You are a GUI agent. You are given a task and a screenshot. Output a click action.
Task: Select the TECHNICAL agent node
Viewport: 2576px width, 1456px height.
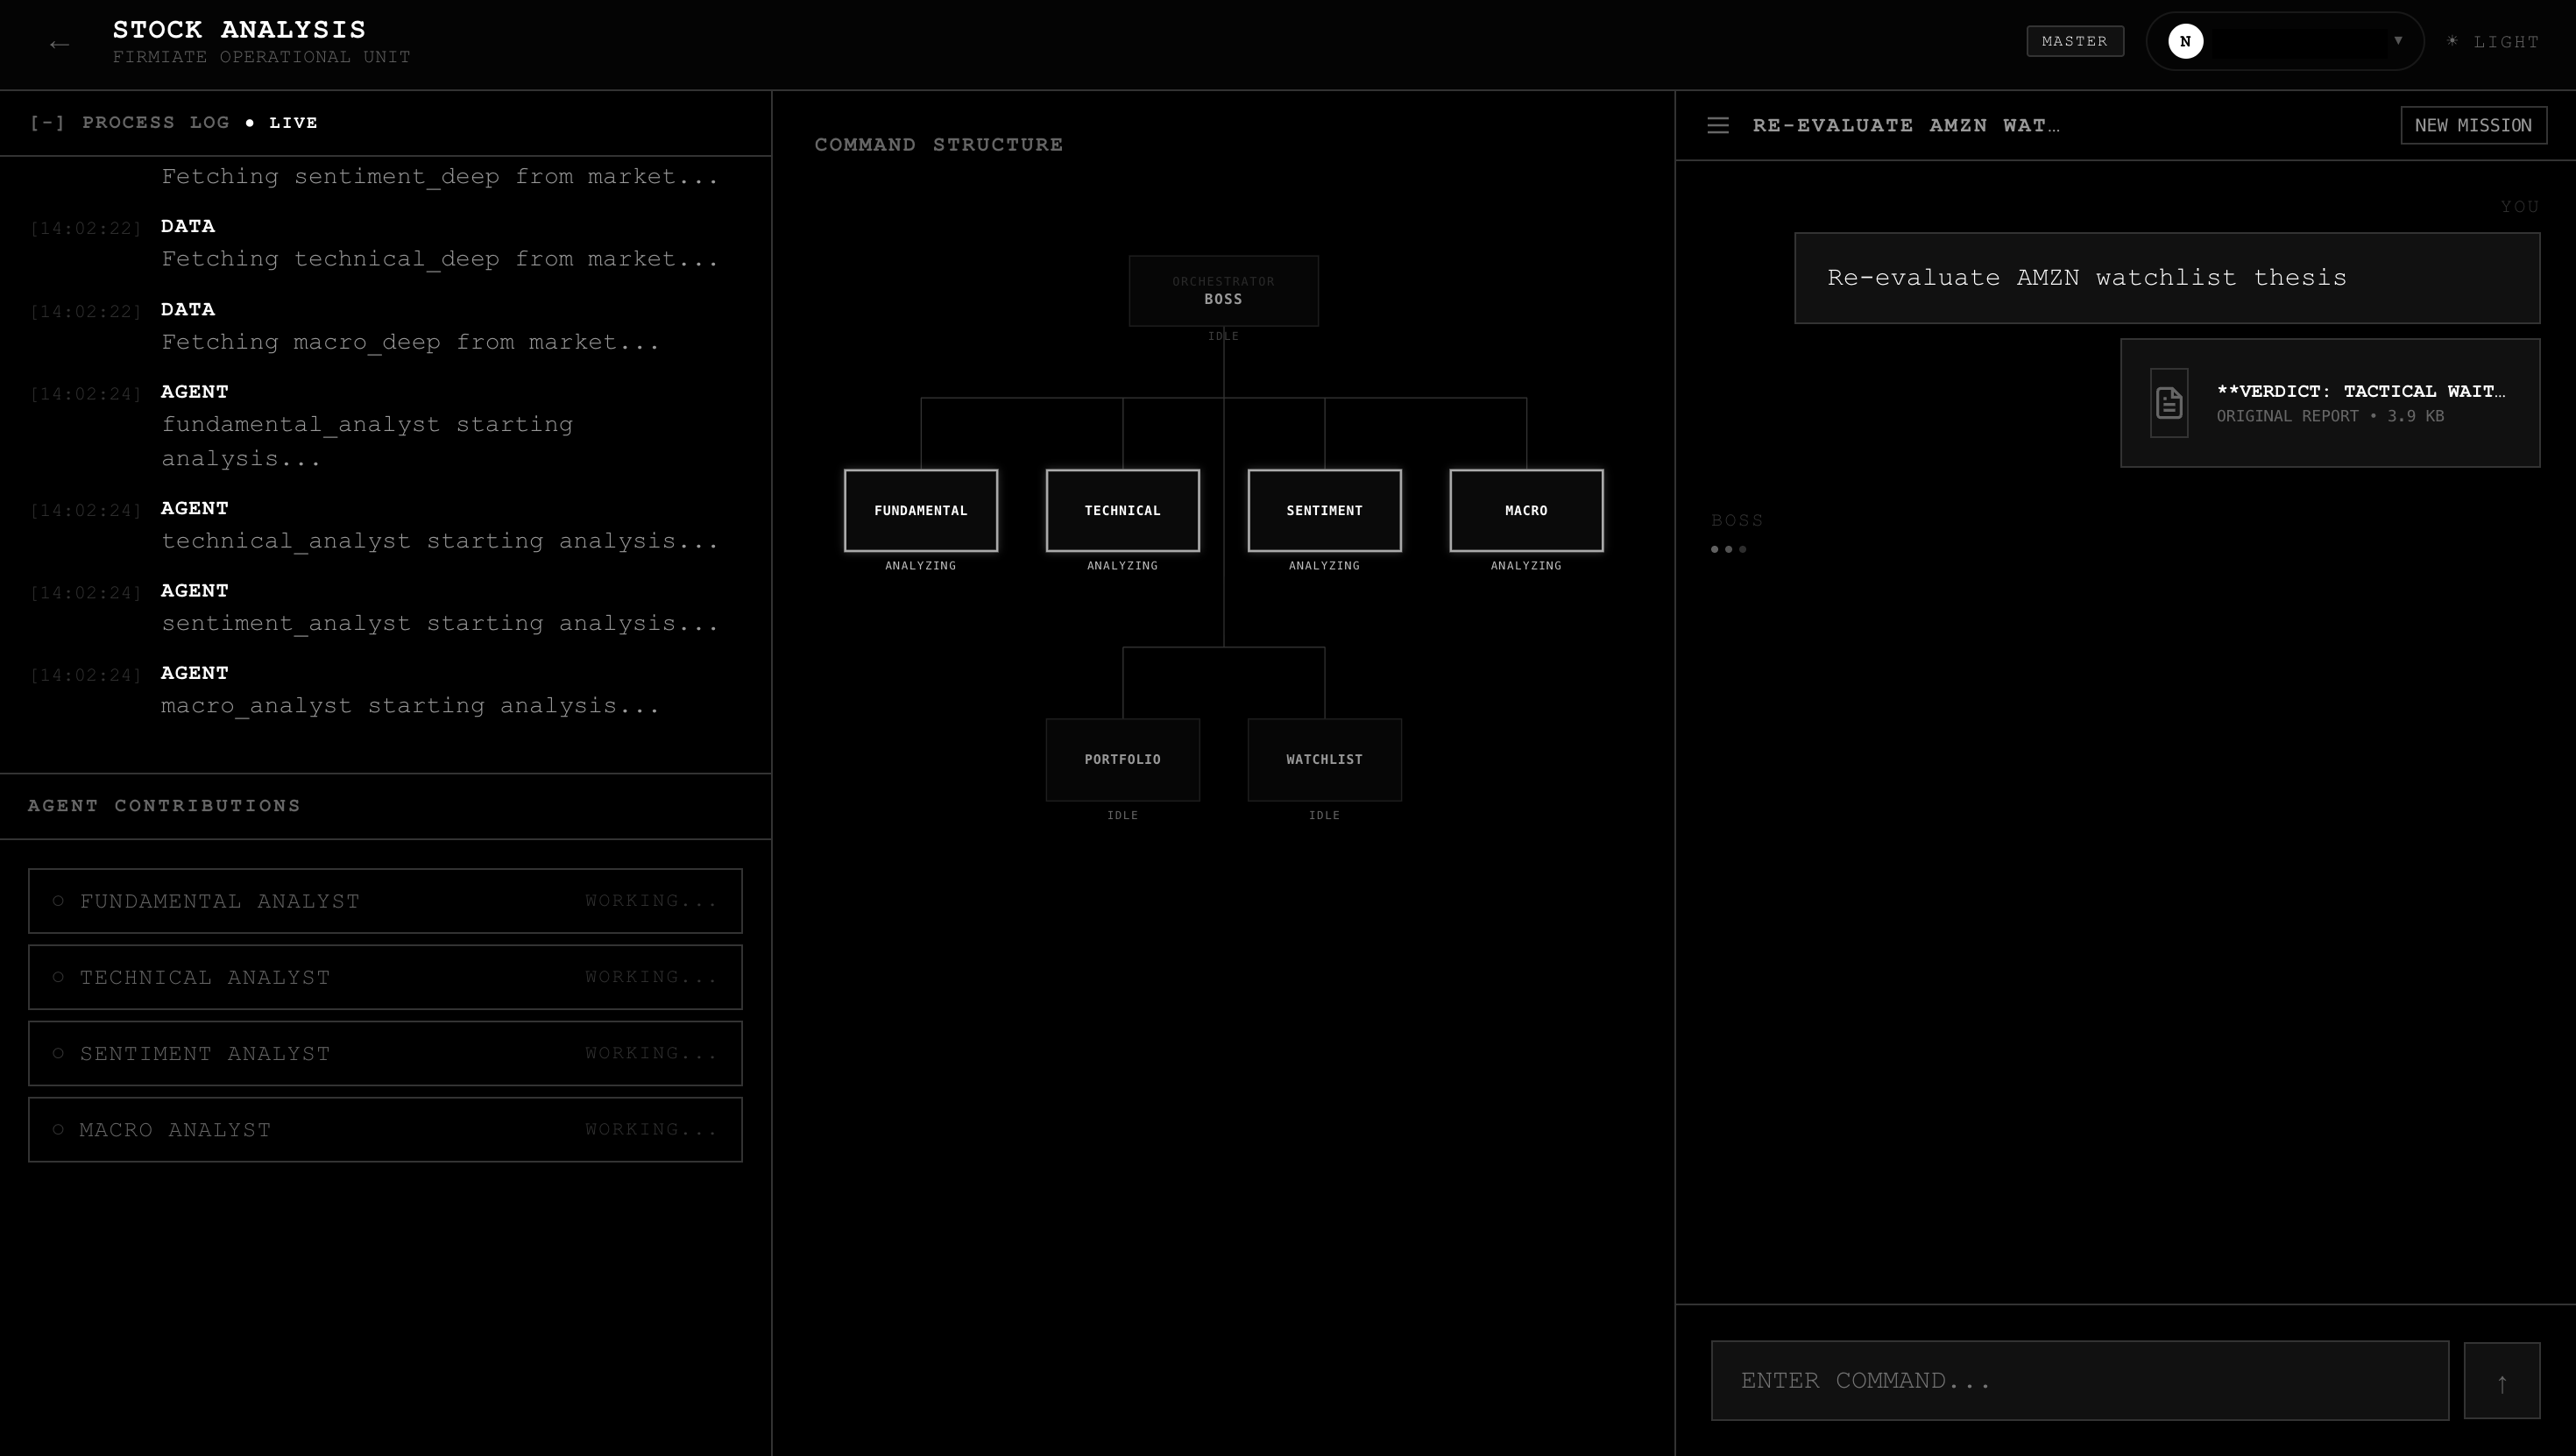1122,510
